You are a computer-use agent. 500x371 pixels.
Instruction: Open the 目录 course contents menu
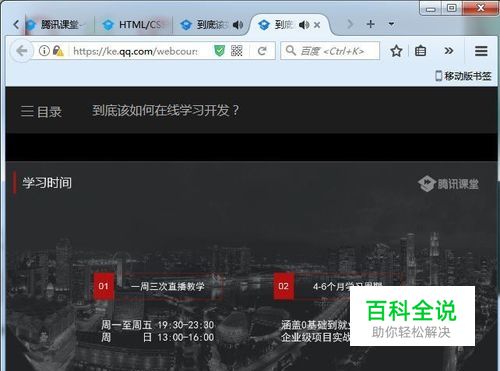coord(41,111)
